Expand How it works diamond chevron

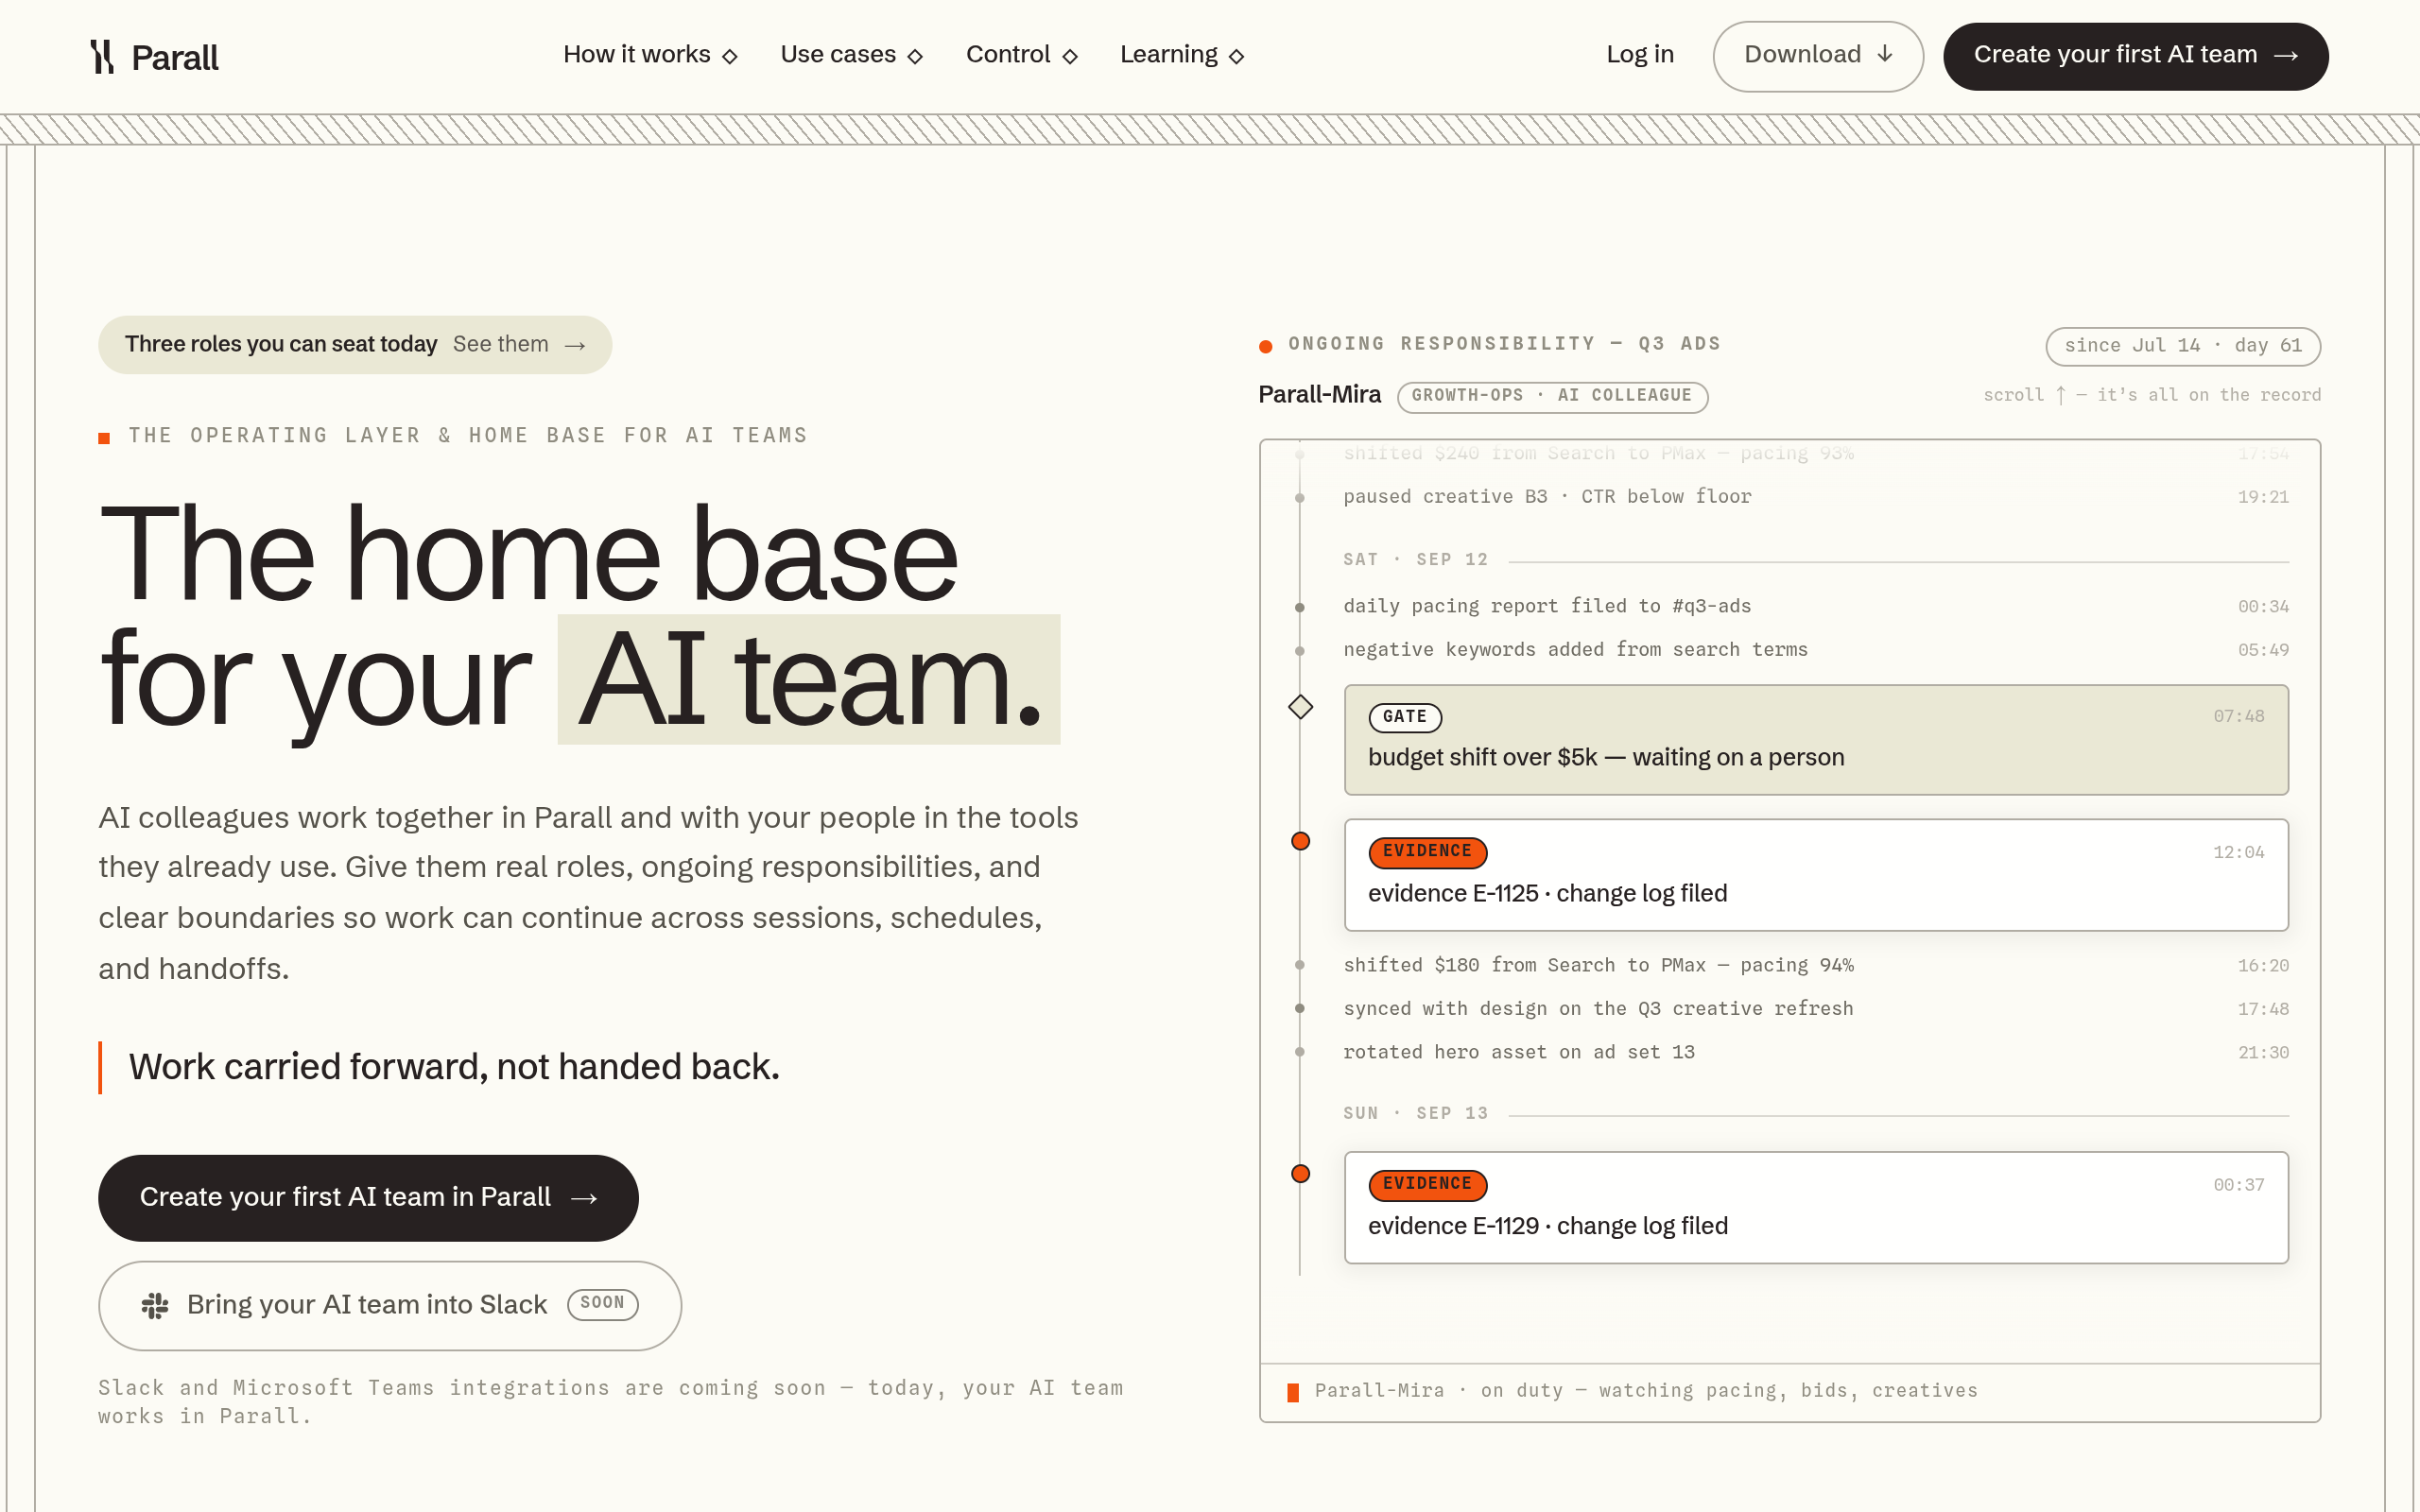tap(730, 57)
